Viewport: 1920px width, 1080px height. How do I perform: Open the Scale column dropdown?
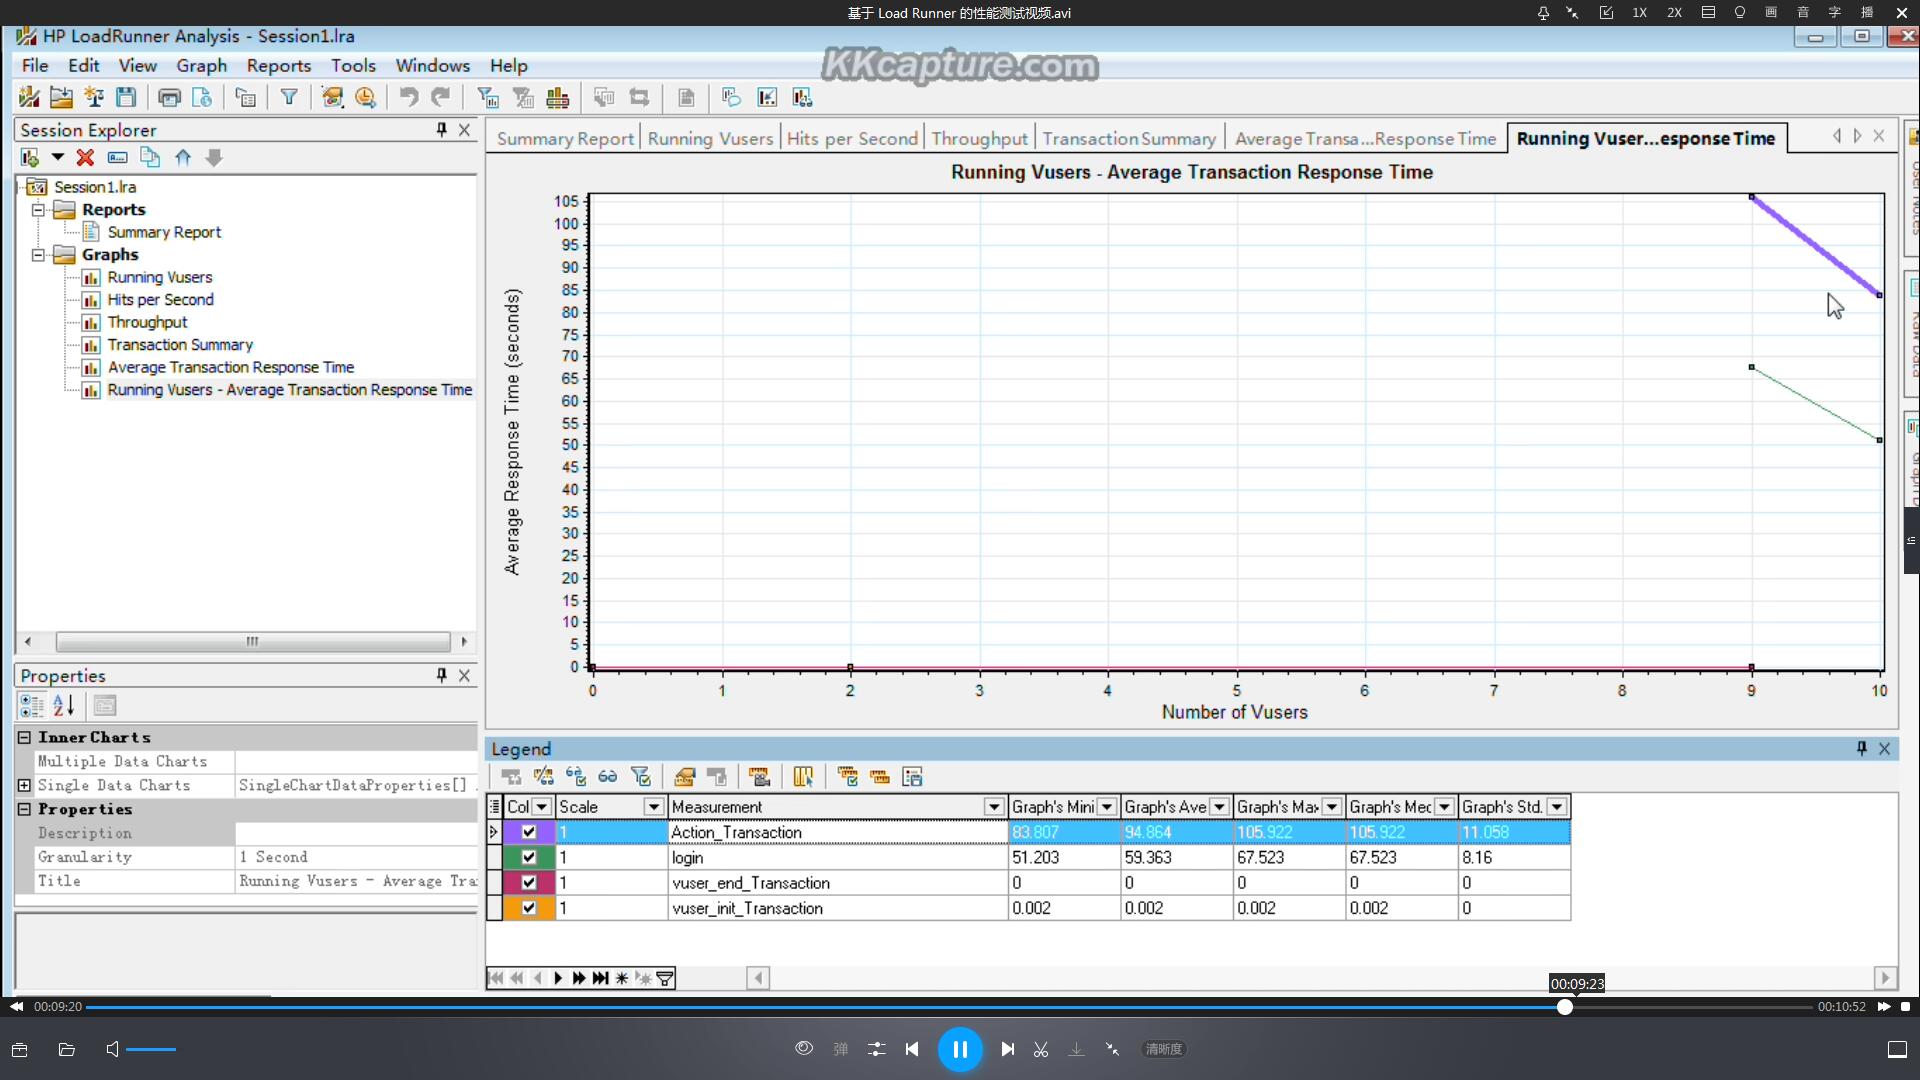click(x=653, y=807)
